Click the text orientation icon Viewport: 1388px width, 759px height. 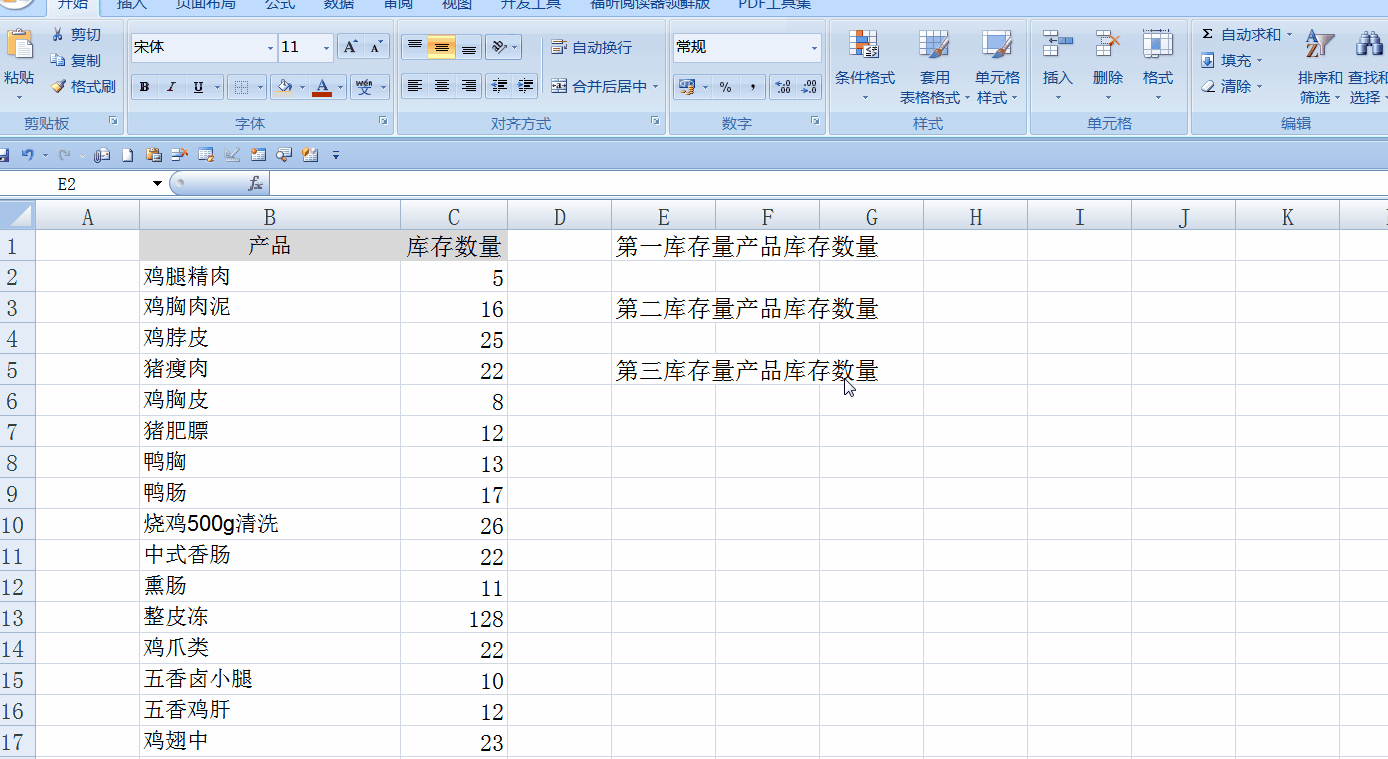coord(498,47)
